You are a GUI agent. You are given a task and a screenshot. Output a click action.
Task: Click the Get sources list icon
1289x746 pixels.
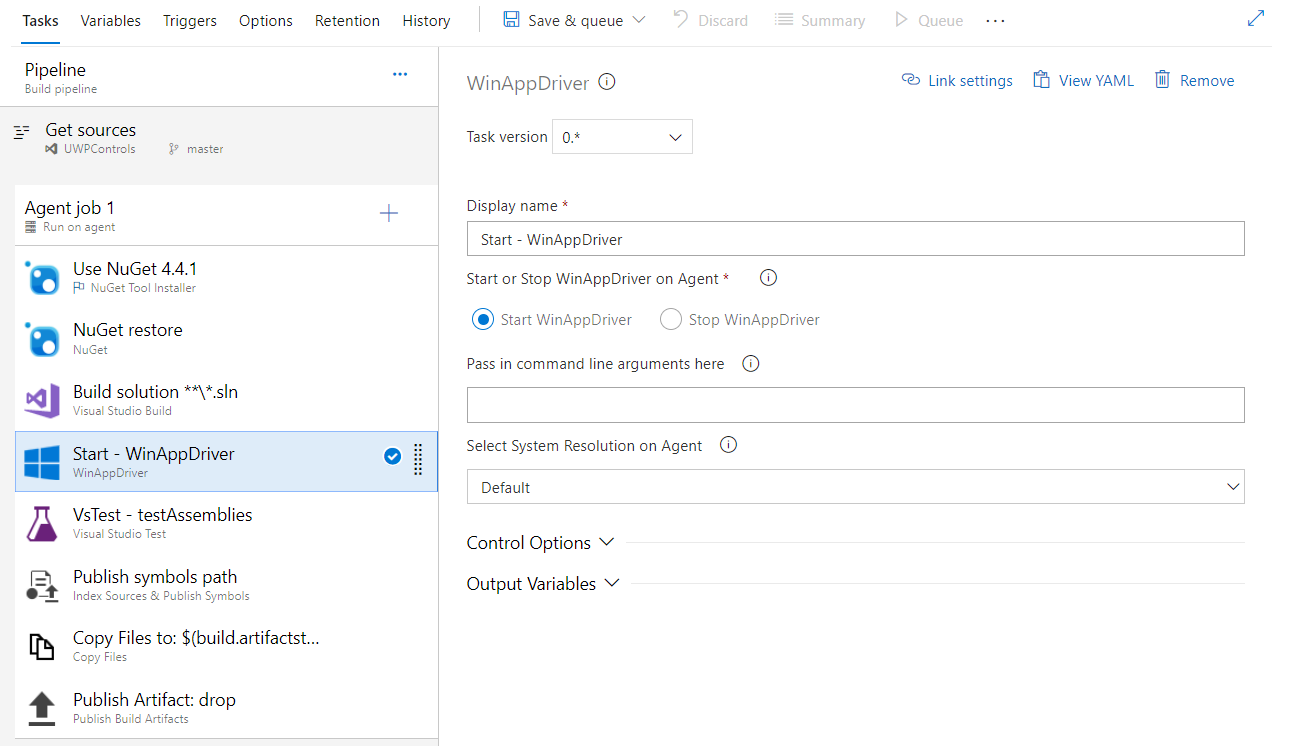[22, 131]
